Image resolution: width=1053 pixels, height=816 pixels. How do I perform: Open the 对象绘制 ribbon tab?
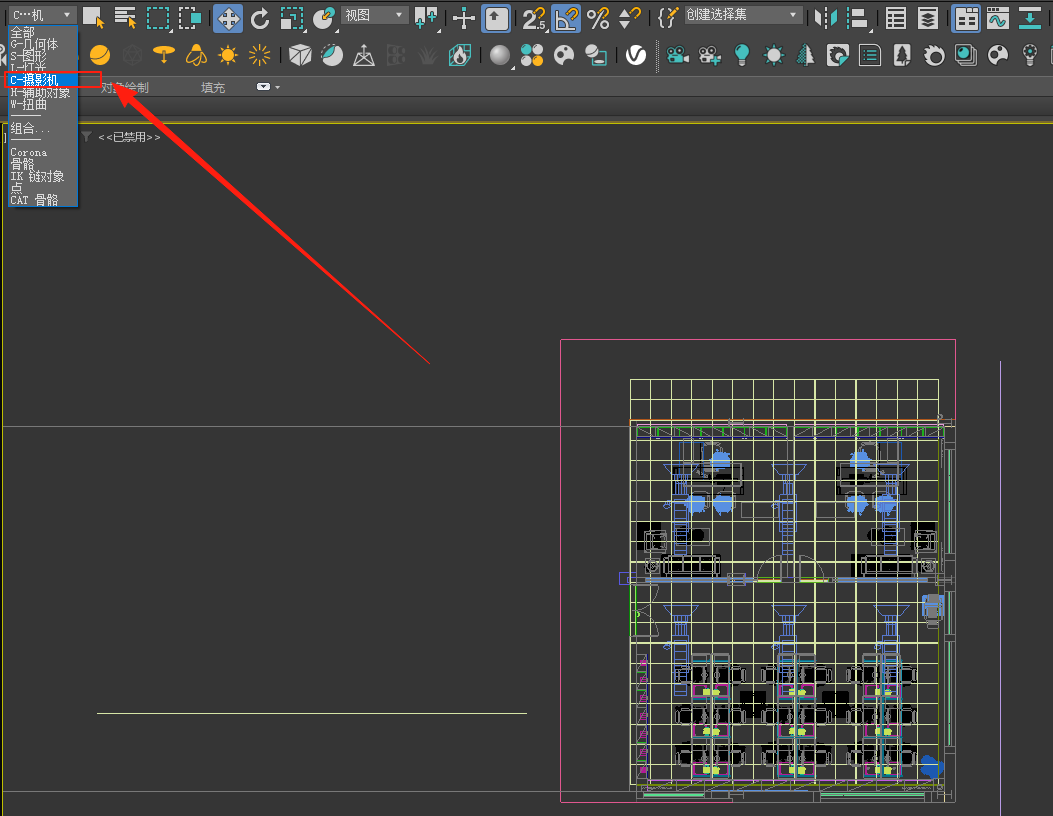(x=130, y=88)
